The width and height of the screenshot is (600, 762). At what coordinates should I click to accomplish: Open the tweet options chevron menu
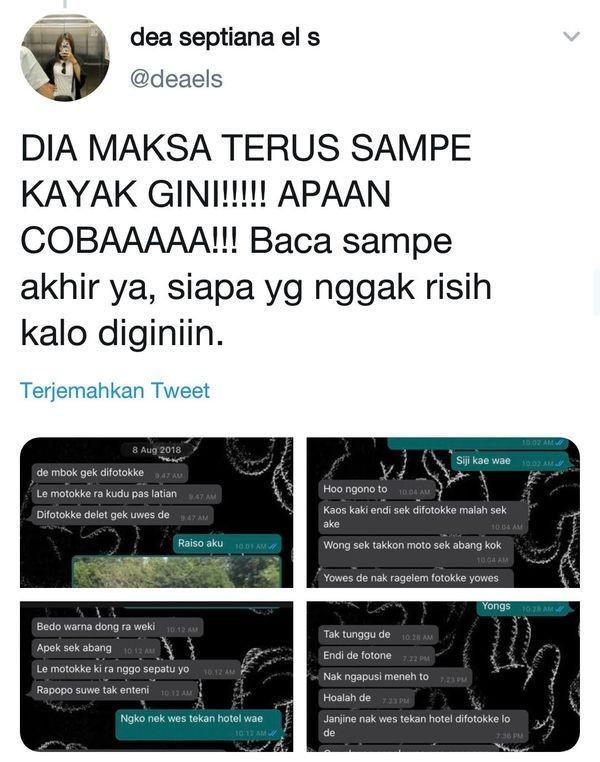point(571,36)
